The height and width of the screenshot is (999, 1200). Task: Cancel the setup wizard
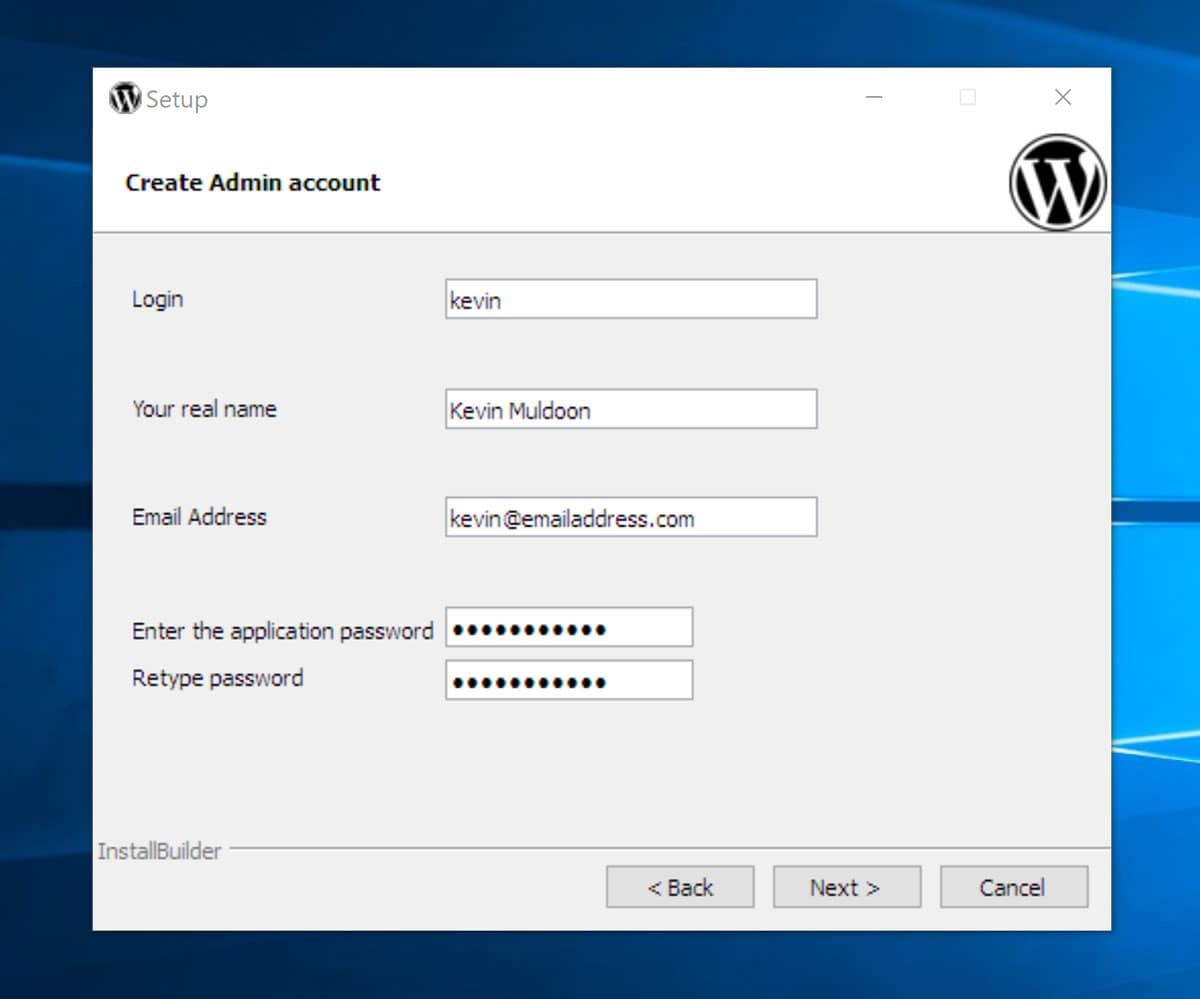[1014, 887]
